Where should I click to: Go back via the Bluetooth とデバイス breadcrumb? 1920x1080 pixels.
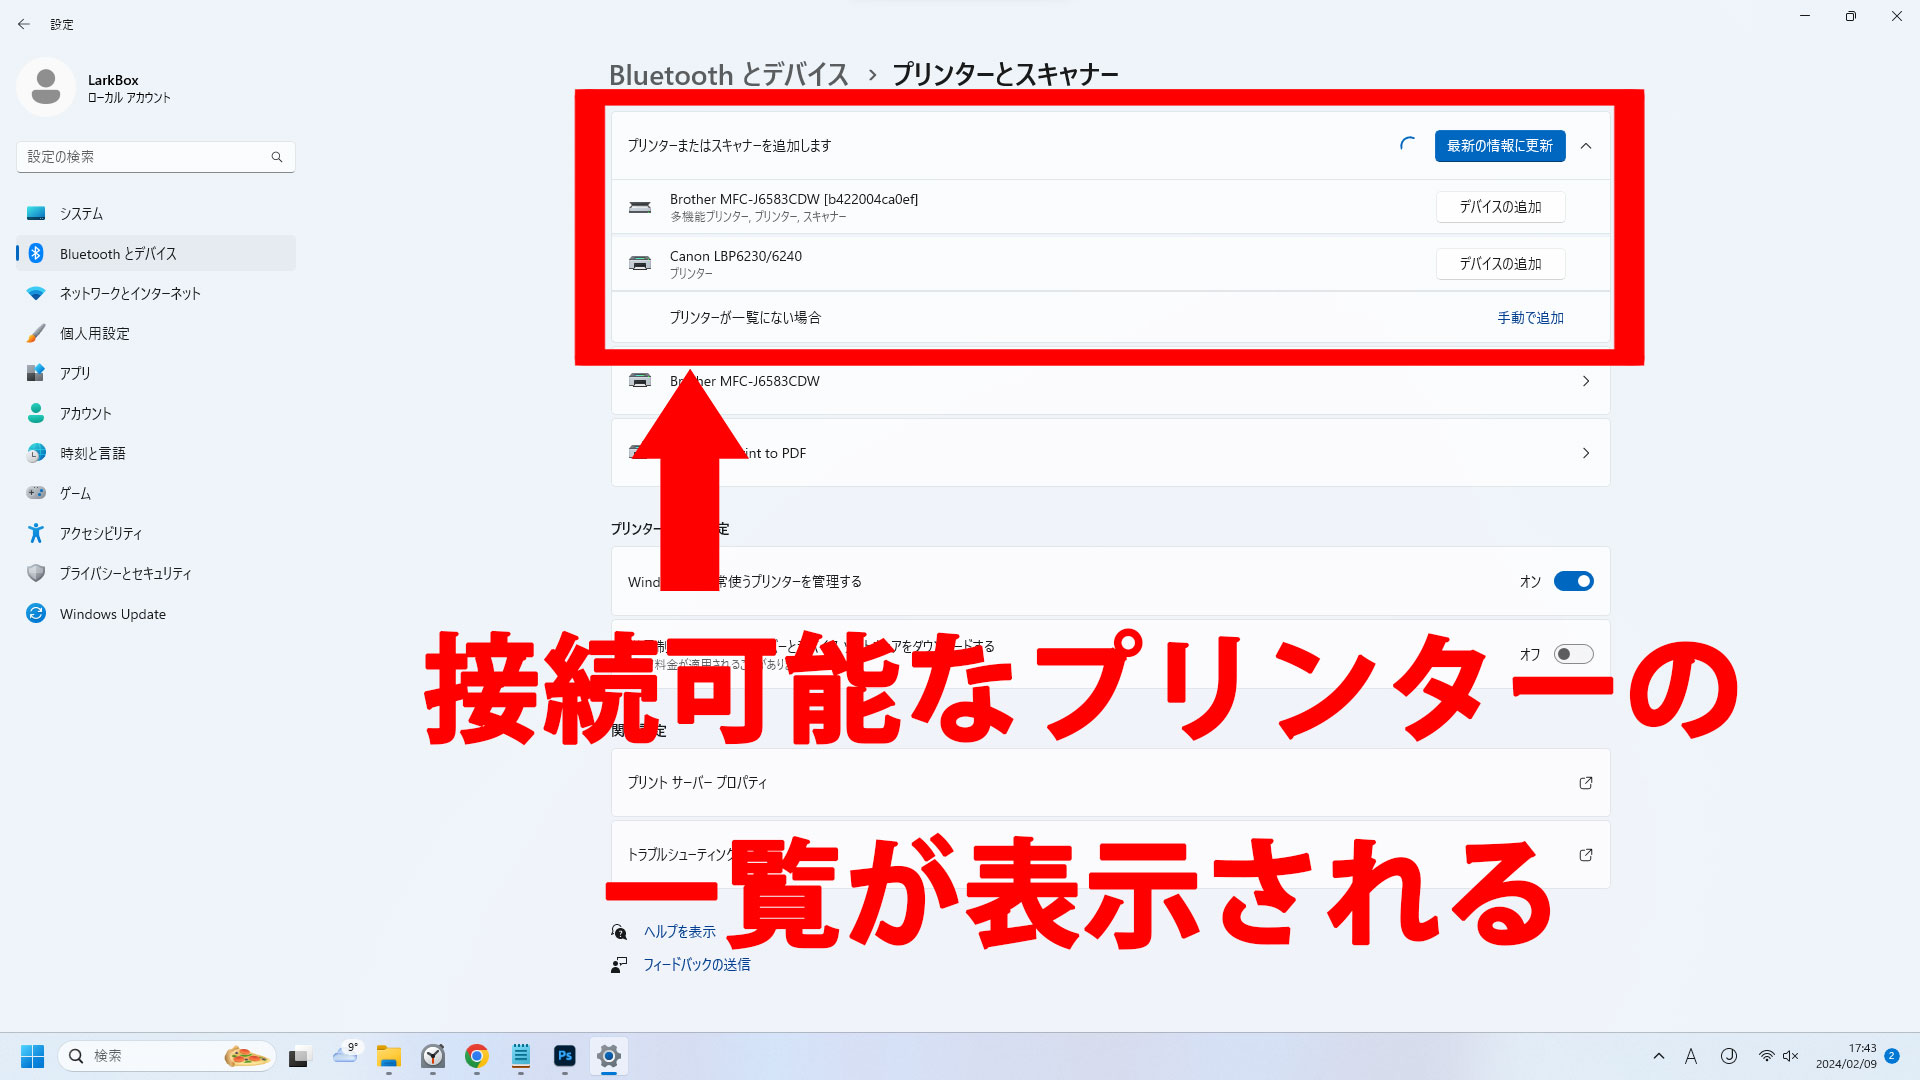coord(729,73)
